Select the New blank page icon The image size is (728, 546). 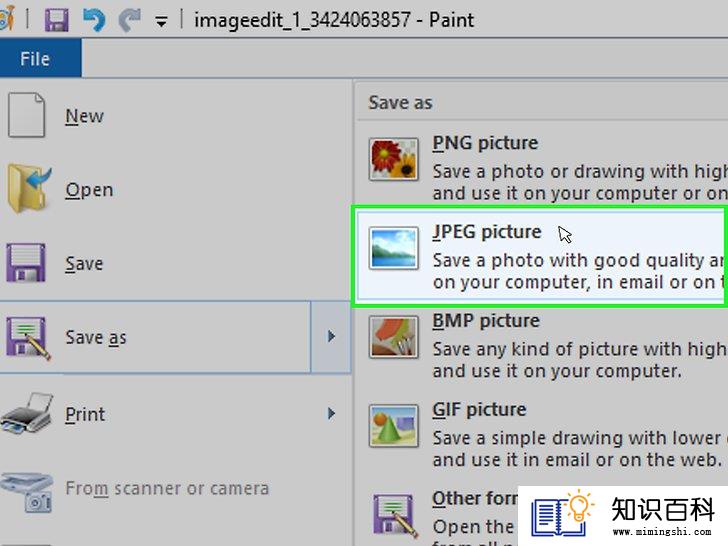click(x=26, y=115)
